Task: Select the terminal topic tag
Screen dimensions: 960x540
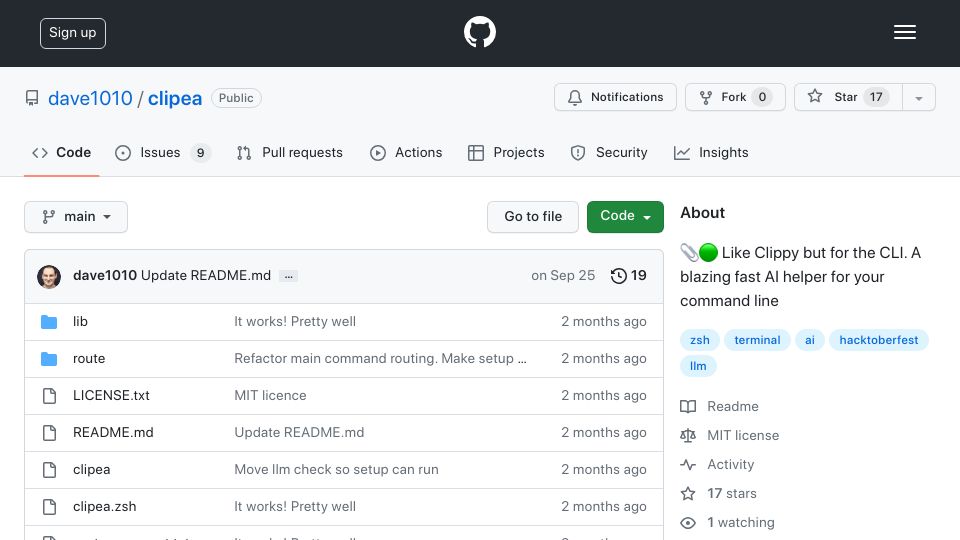Action: point(757,340)
